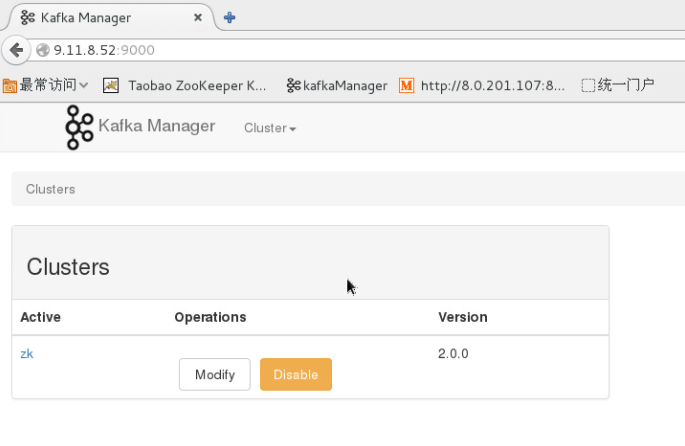
Task: Click the Clusters panel heading
Action: point(68,266)
